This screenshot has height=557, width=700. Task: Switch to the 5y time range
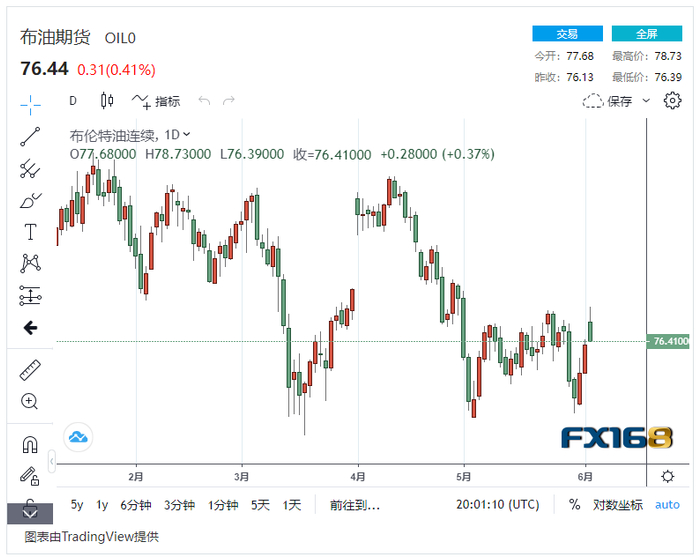[77, 505]
